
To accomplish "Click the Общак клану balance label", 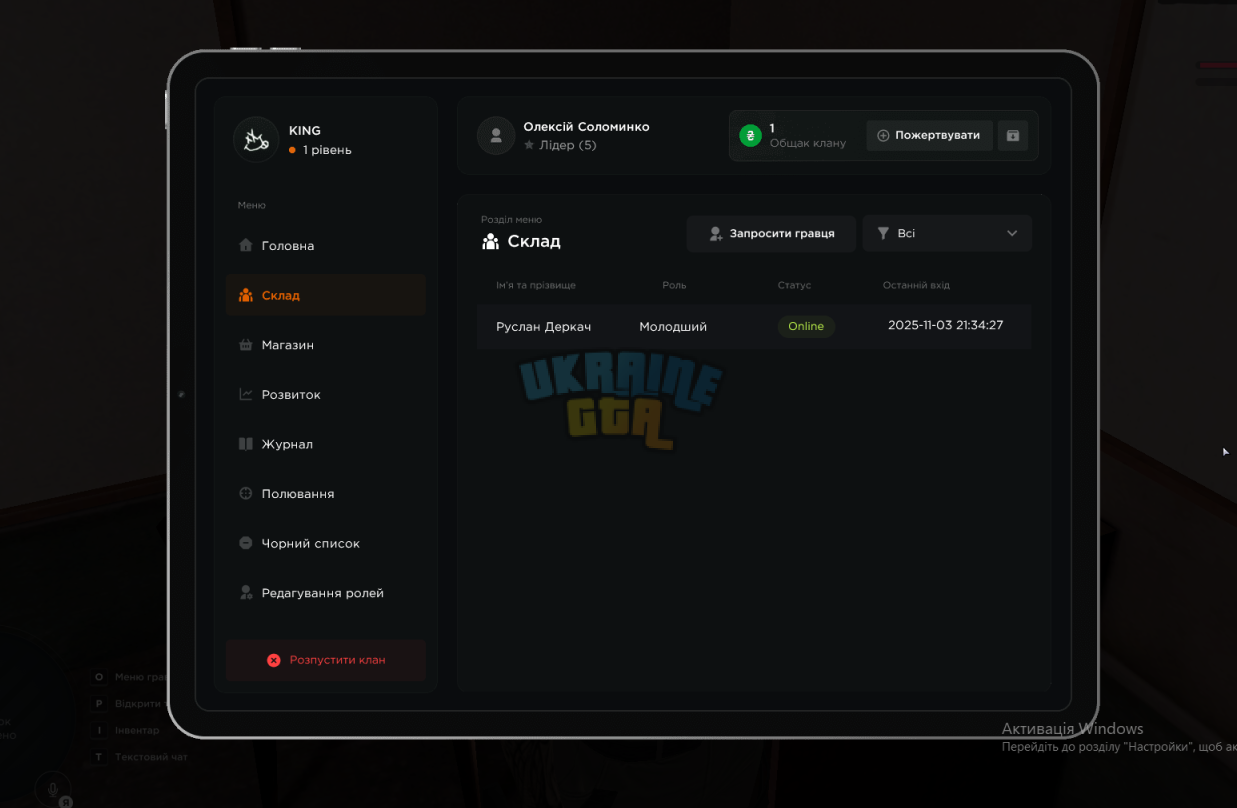I will tap(808, 143).
